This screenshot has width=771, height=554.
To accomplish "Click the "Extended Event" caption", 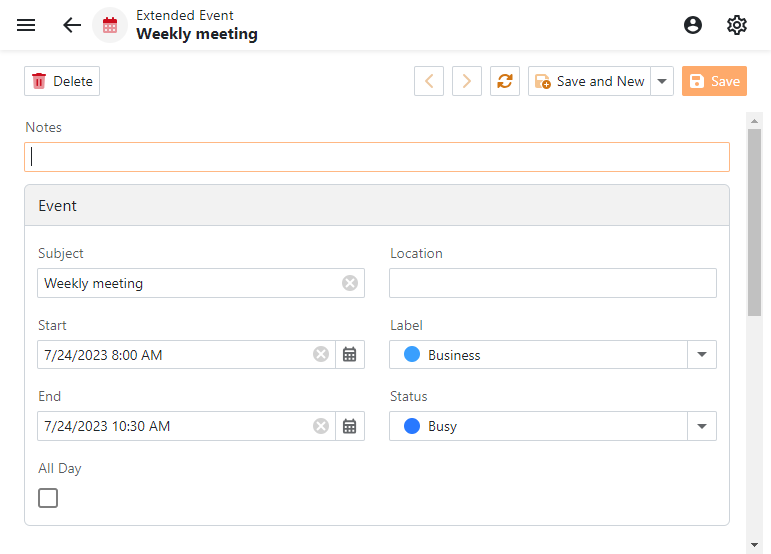I will click(184, 15).
